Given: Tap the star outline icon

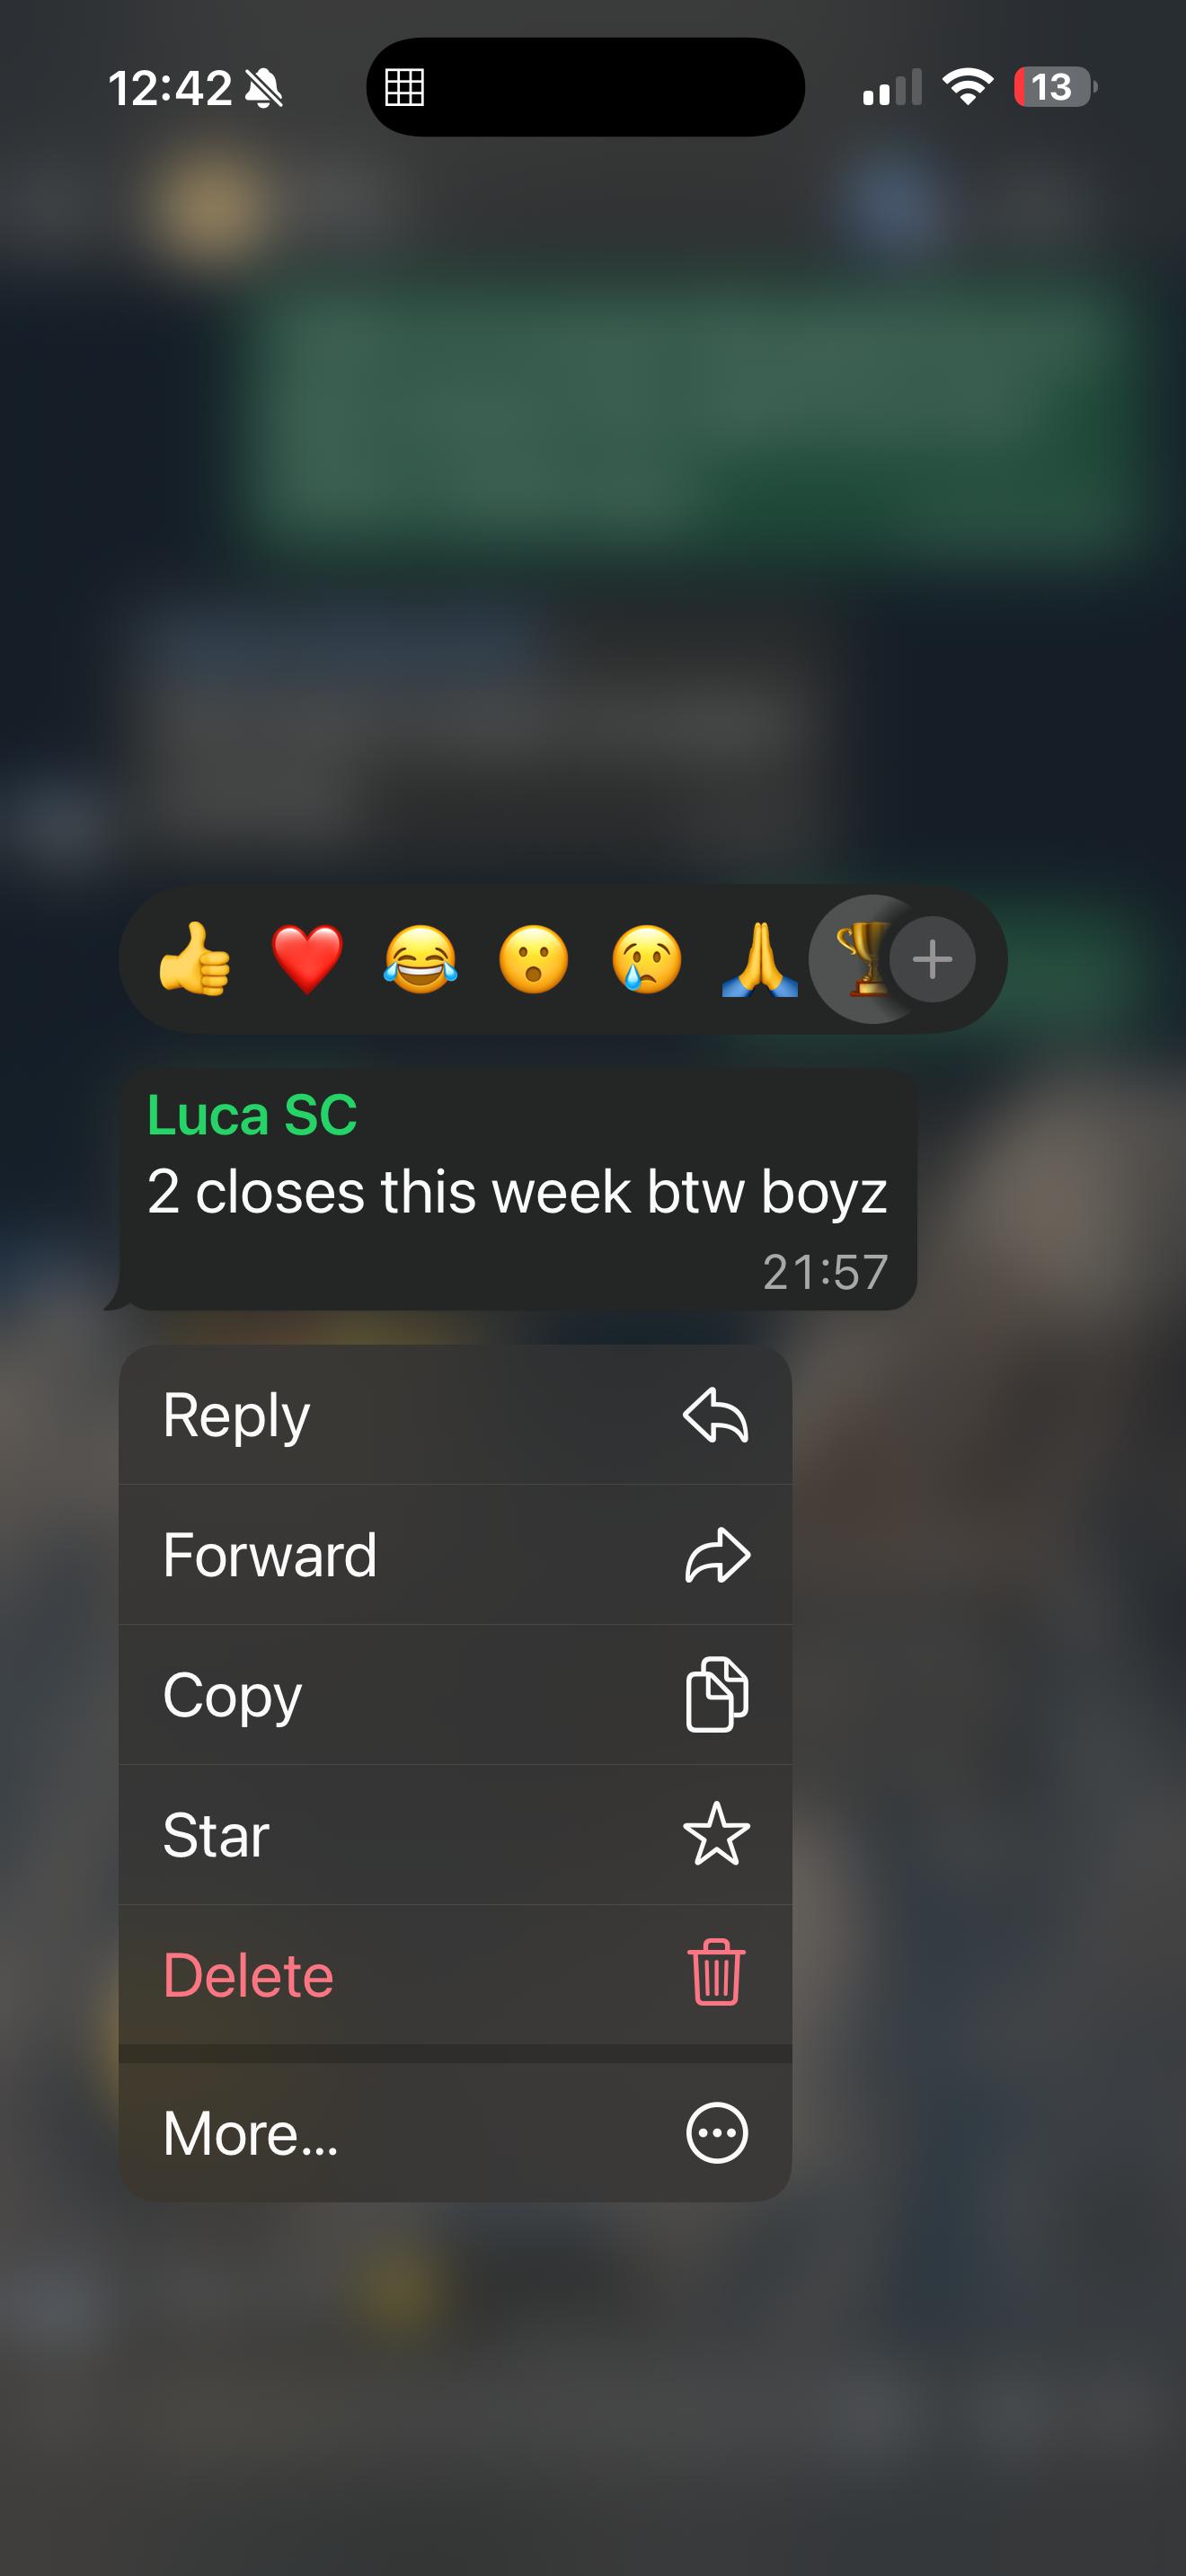Looking at the screenshot, I should pyautogui.click(x=716, y=1834).
